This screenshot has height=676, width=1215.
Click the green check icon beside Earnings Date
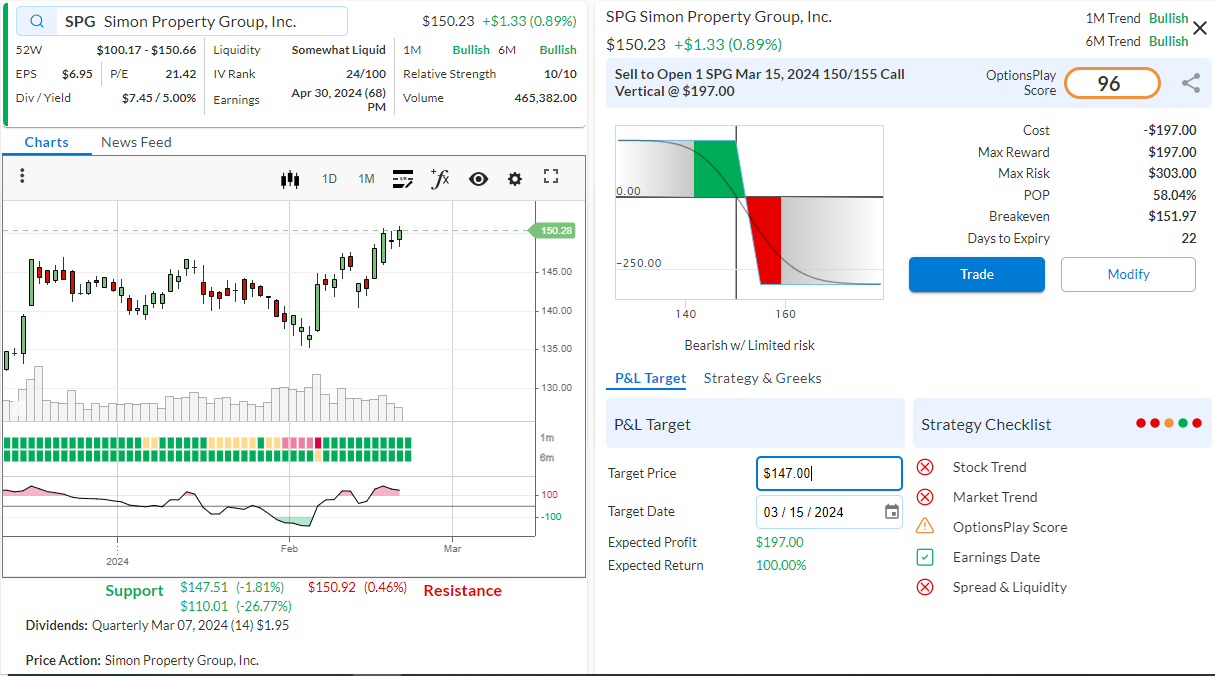click(x=925, y=557)
